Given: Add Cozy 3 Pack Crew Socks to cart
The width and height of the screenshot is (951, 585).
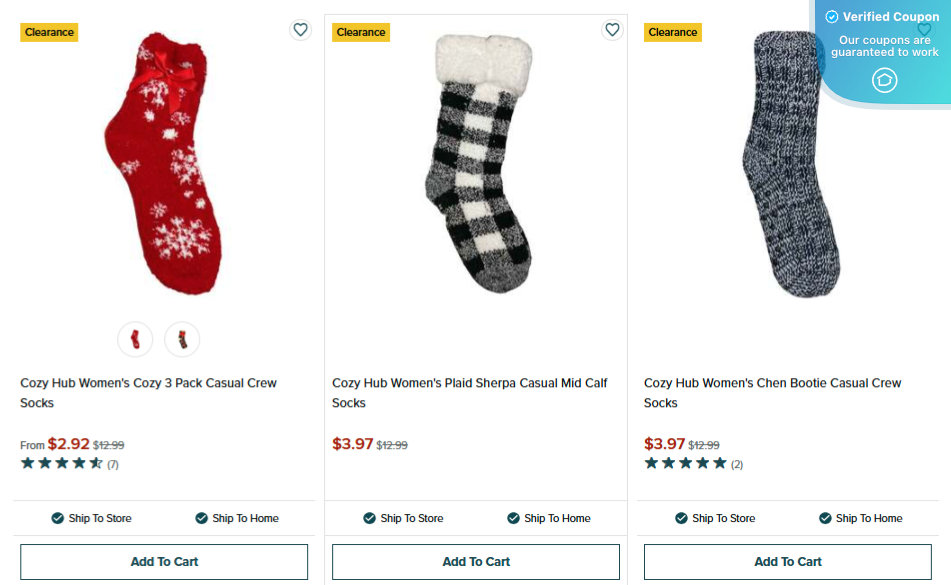Looking at the screenshot, I should tap(164, 562).
